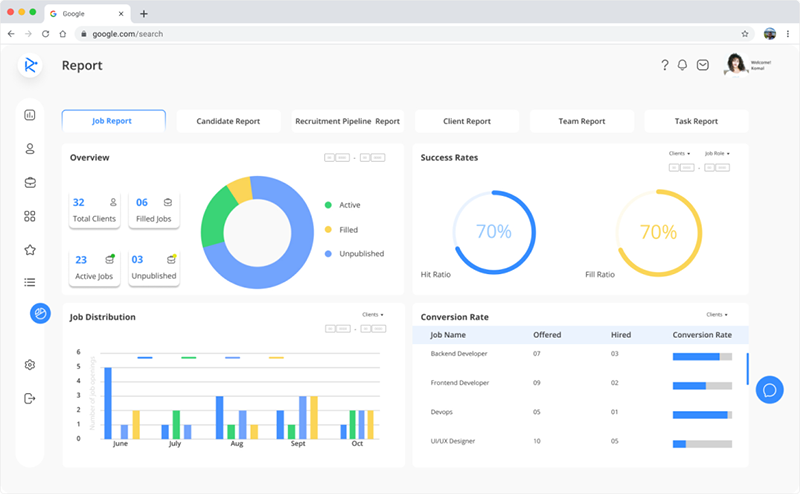Bookmark the page with the star icon
800x494 pixels.
click(745, 34)
